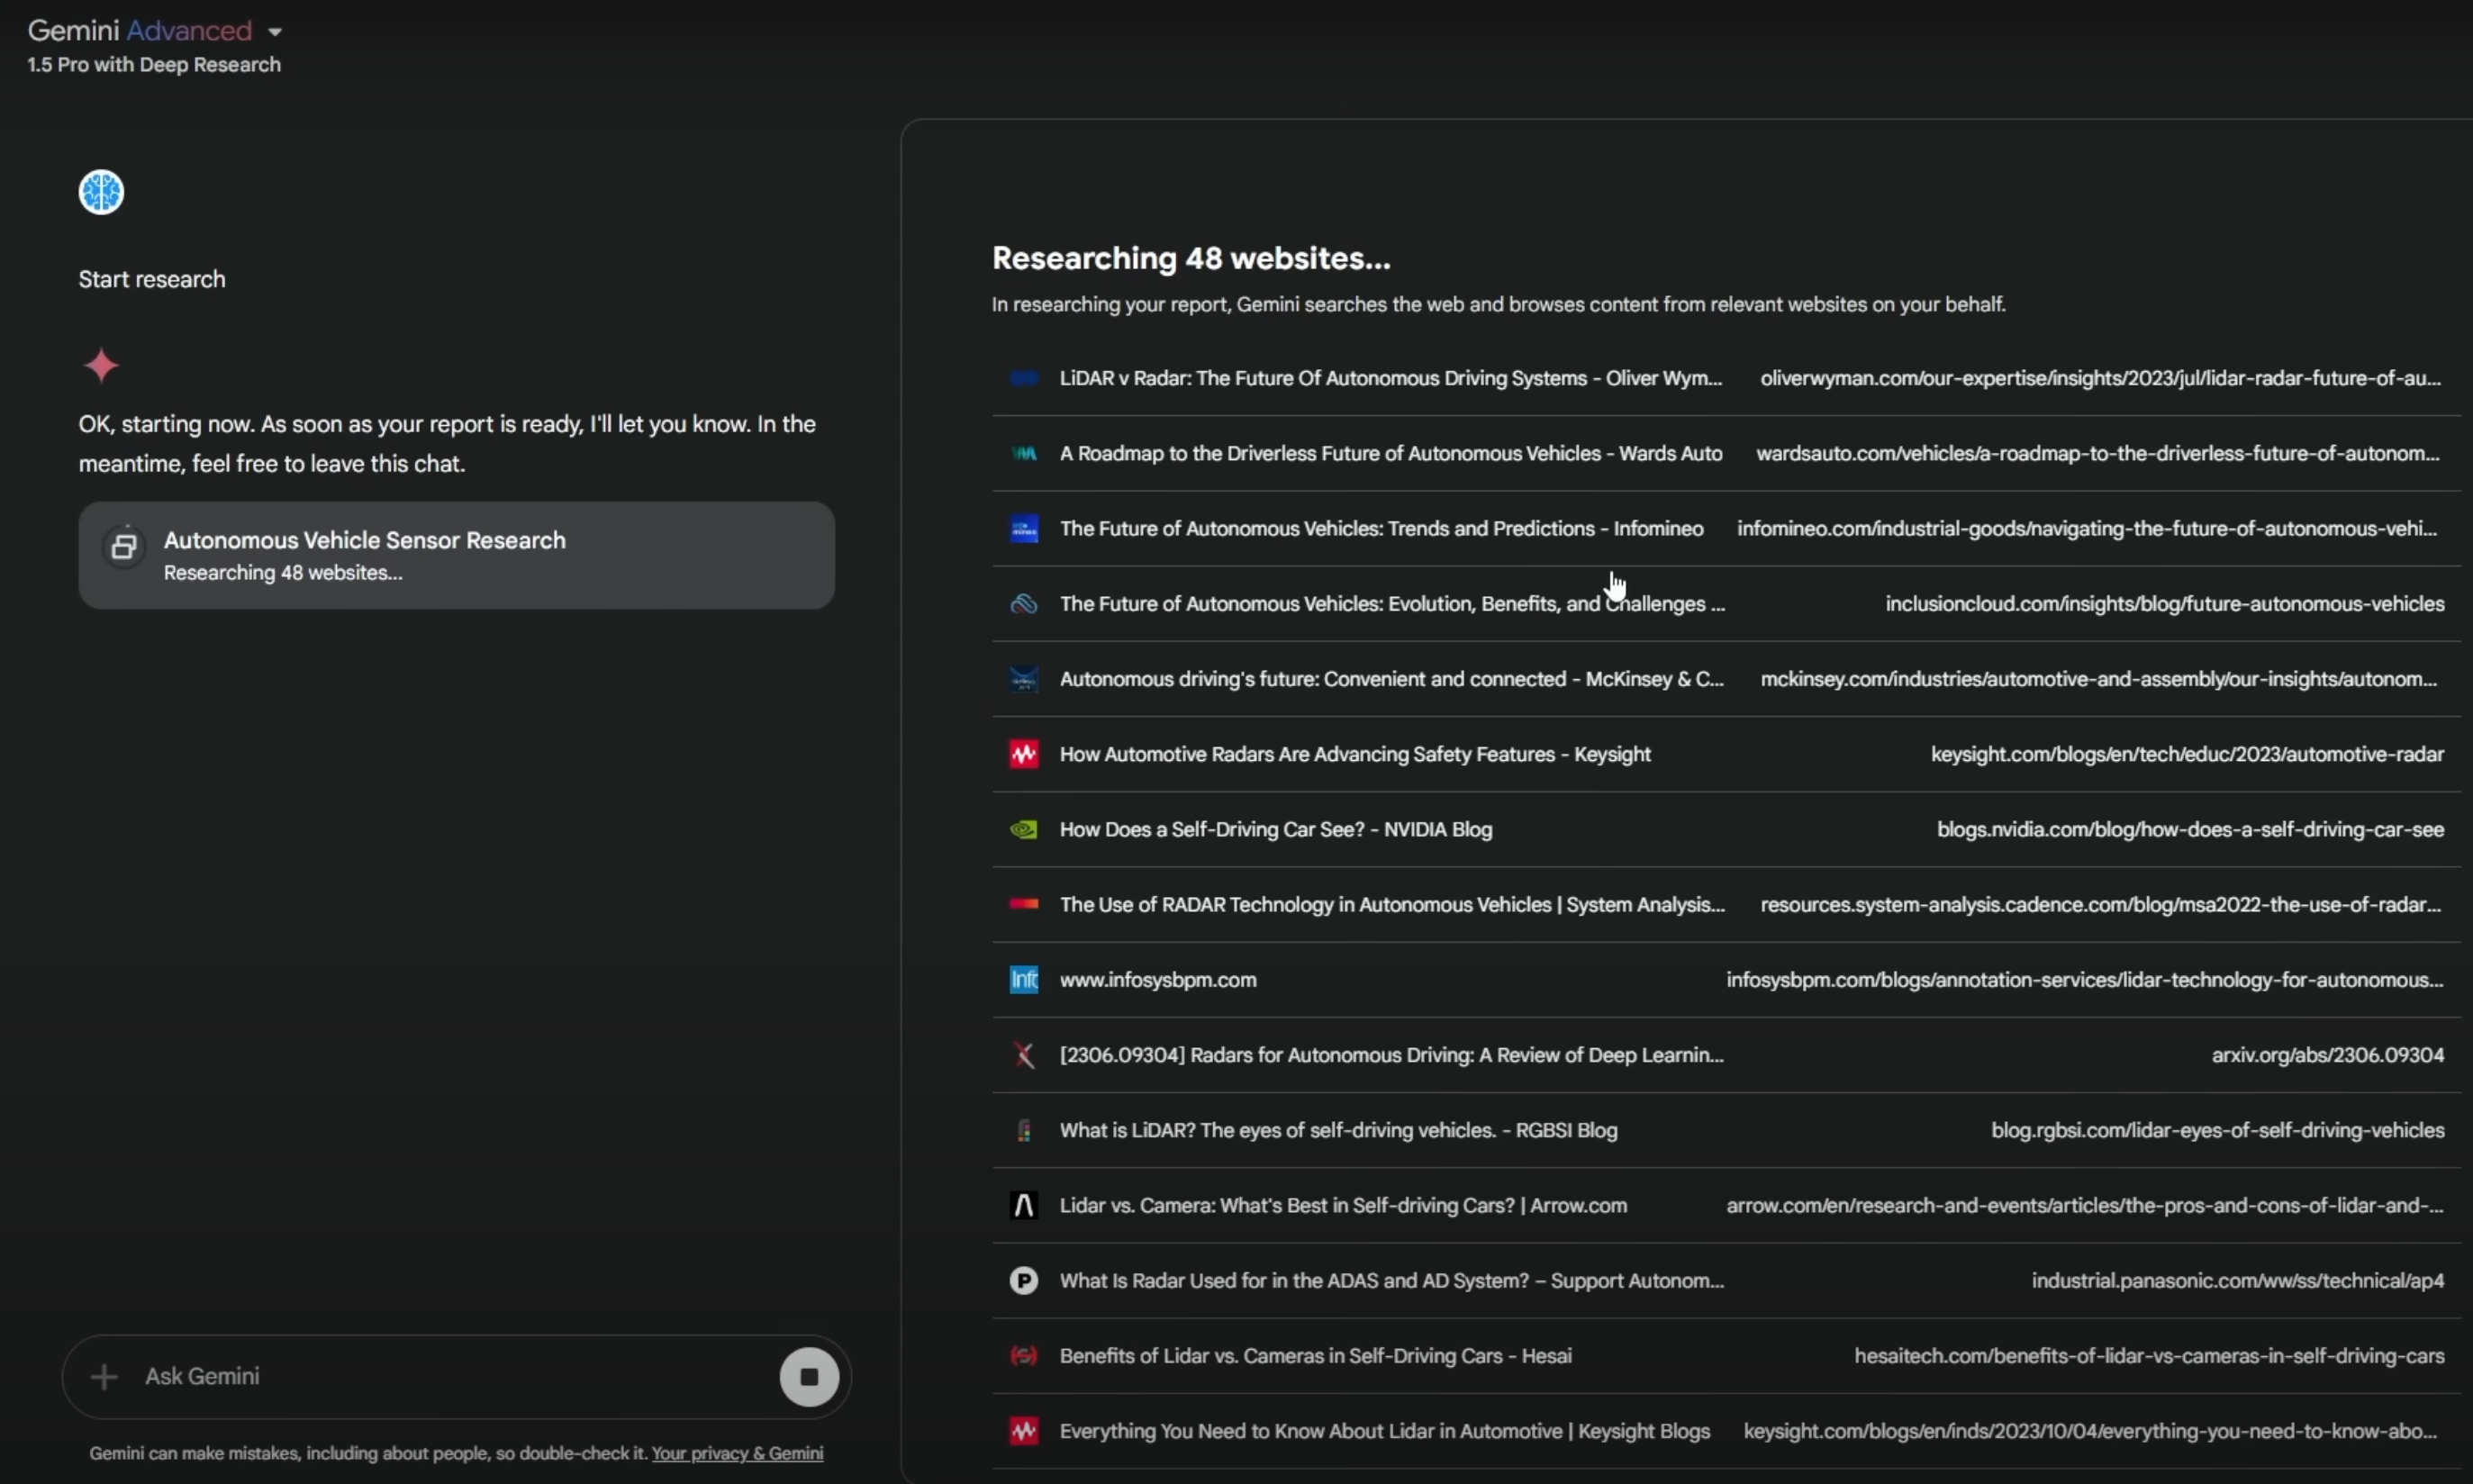The width and height of the screenshot is (2473, 1484).
Task: Open the Keysight Automotive Radars link
Action: click(x=1354, y=754)
